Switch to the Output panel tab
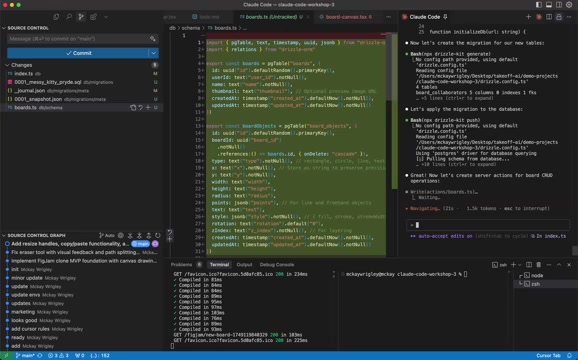Image resolution: width=578 pixels, height=360 pixels. pos(244,265)
